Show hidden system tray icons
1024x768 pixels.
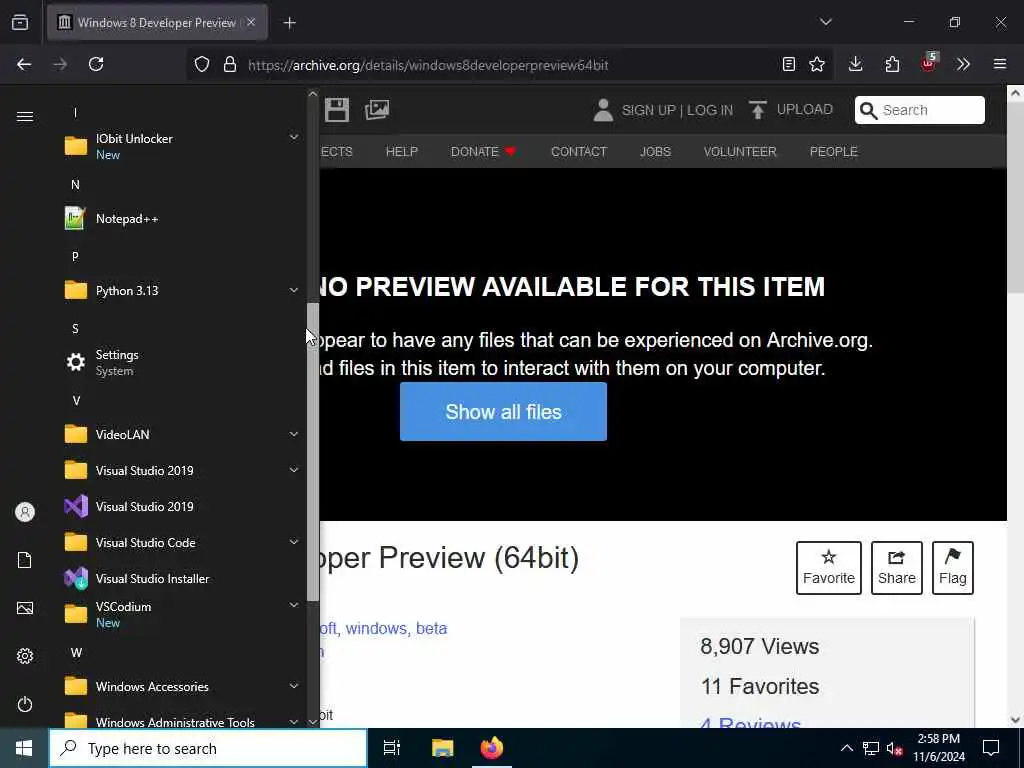pos(846,748)
